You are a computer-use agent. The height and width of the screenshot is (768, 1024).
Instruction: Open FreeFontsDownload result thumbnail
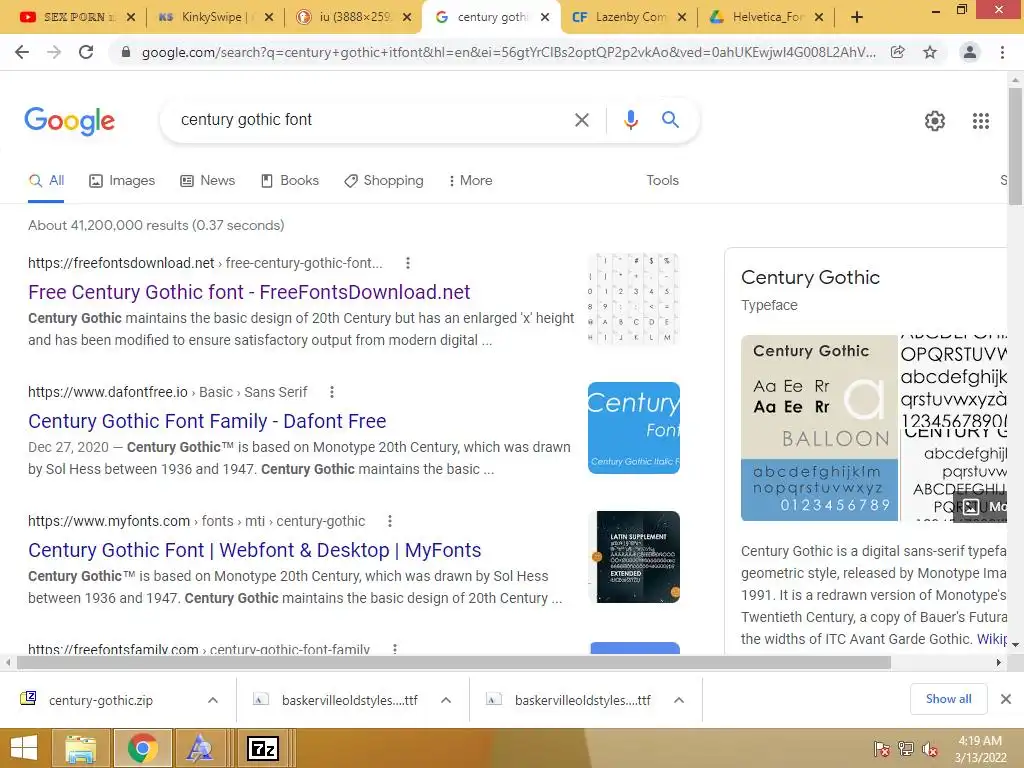[x=633, y=299]
